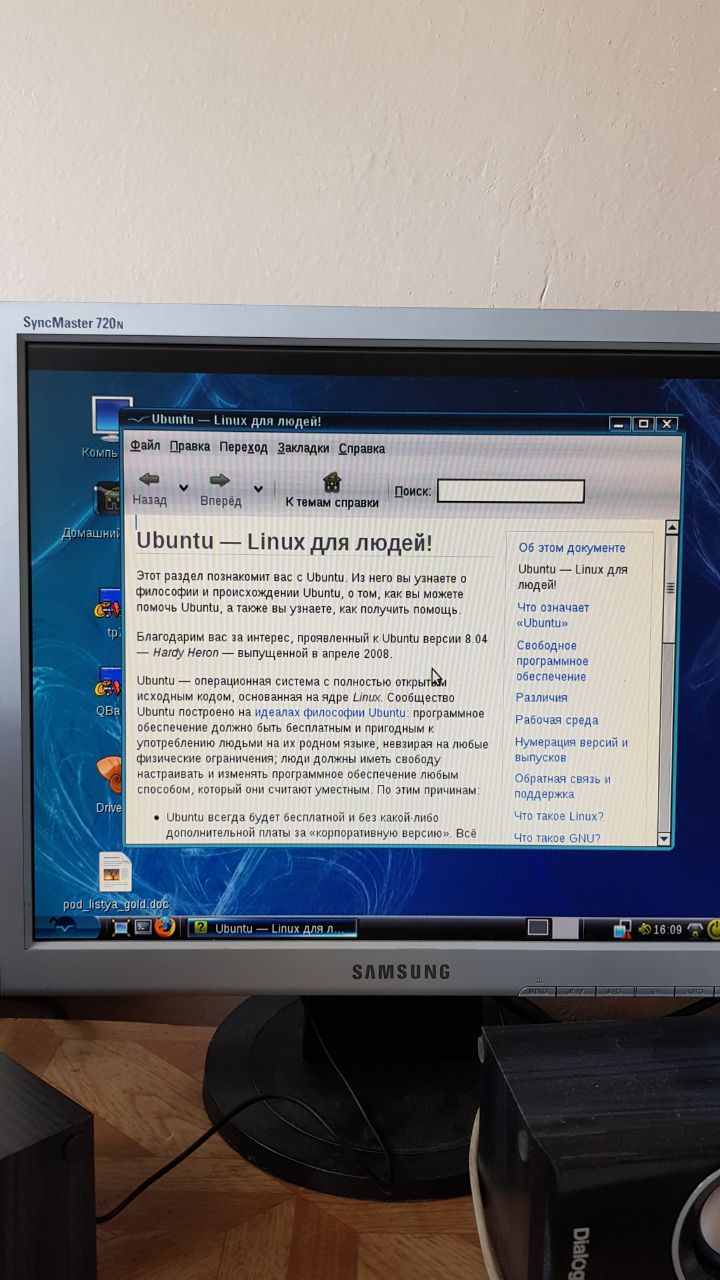The image size is (720, 1280).
Task: Open the help window menu icon in titlebar
Action: click(139, 421)
